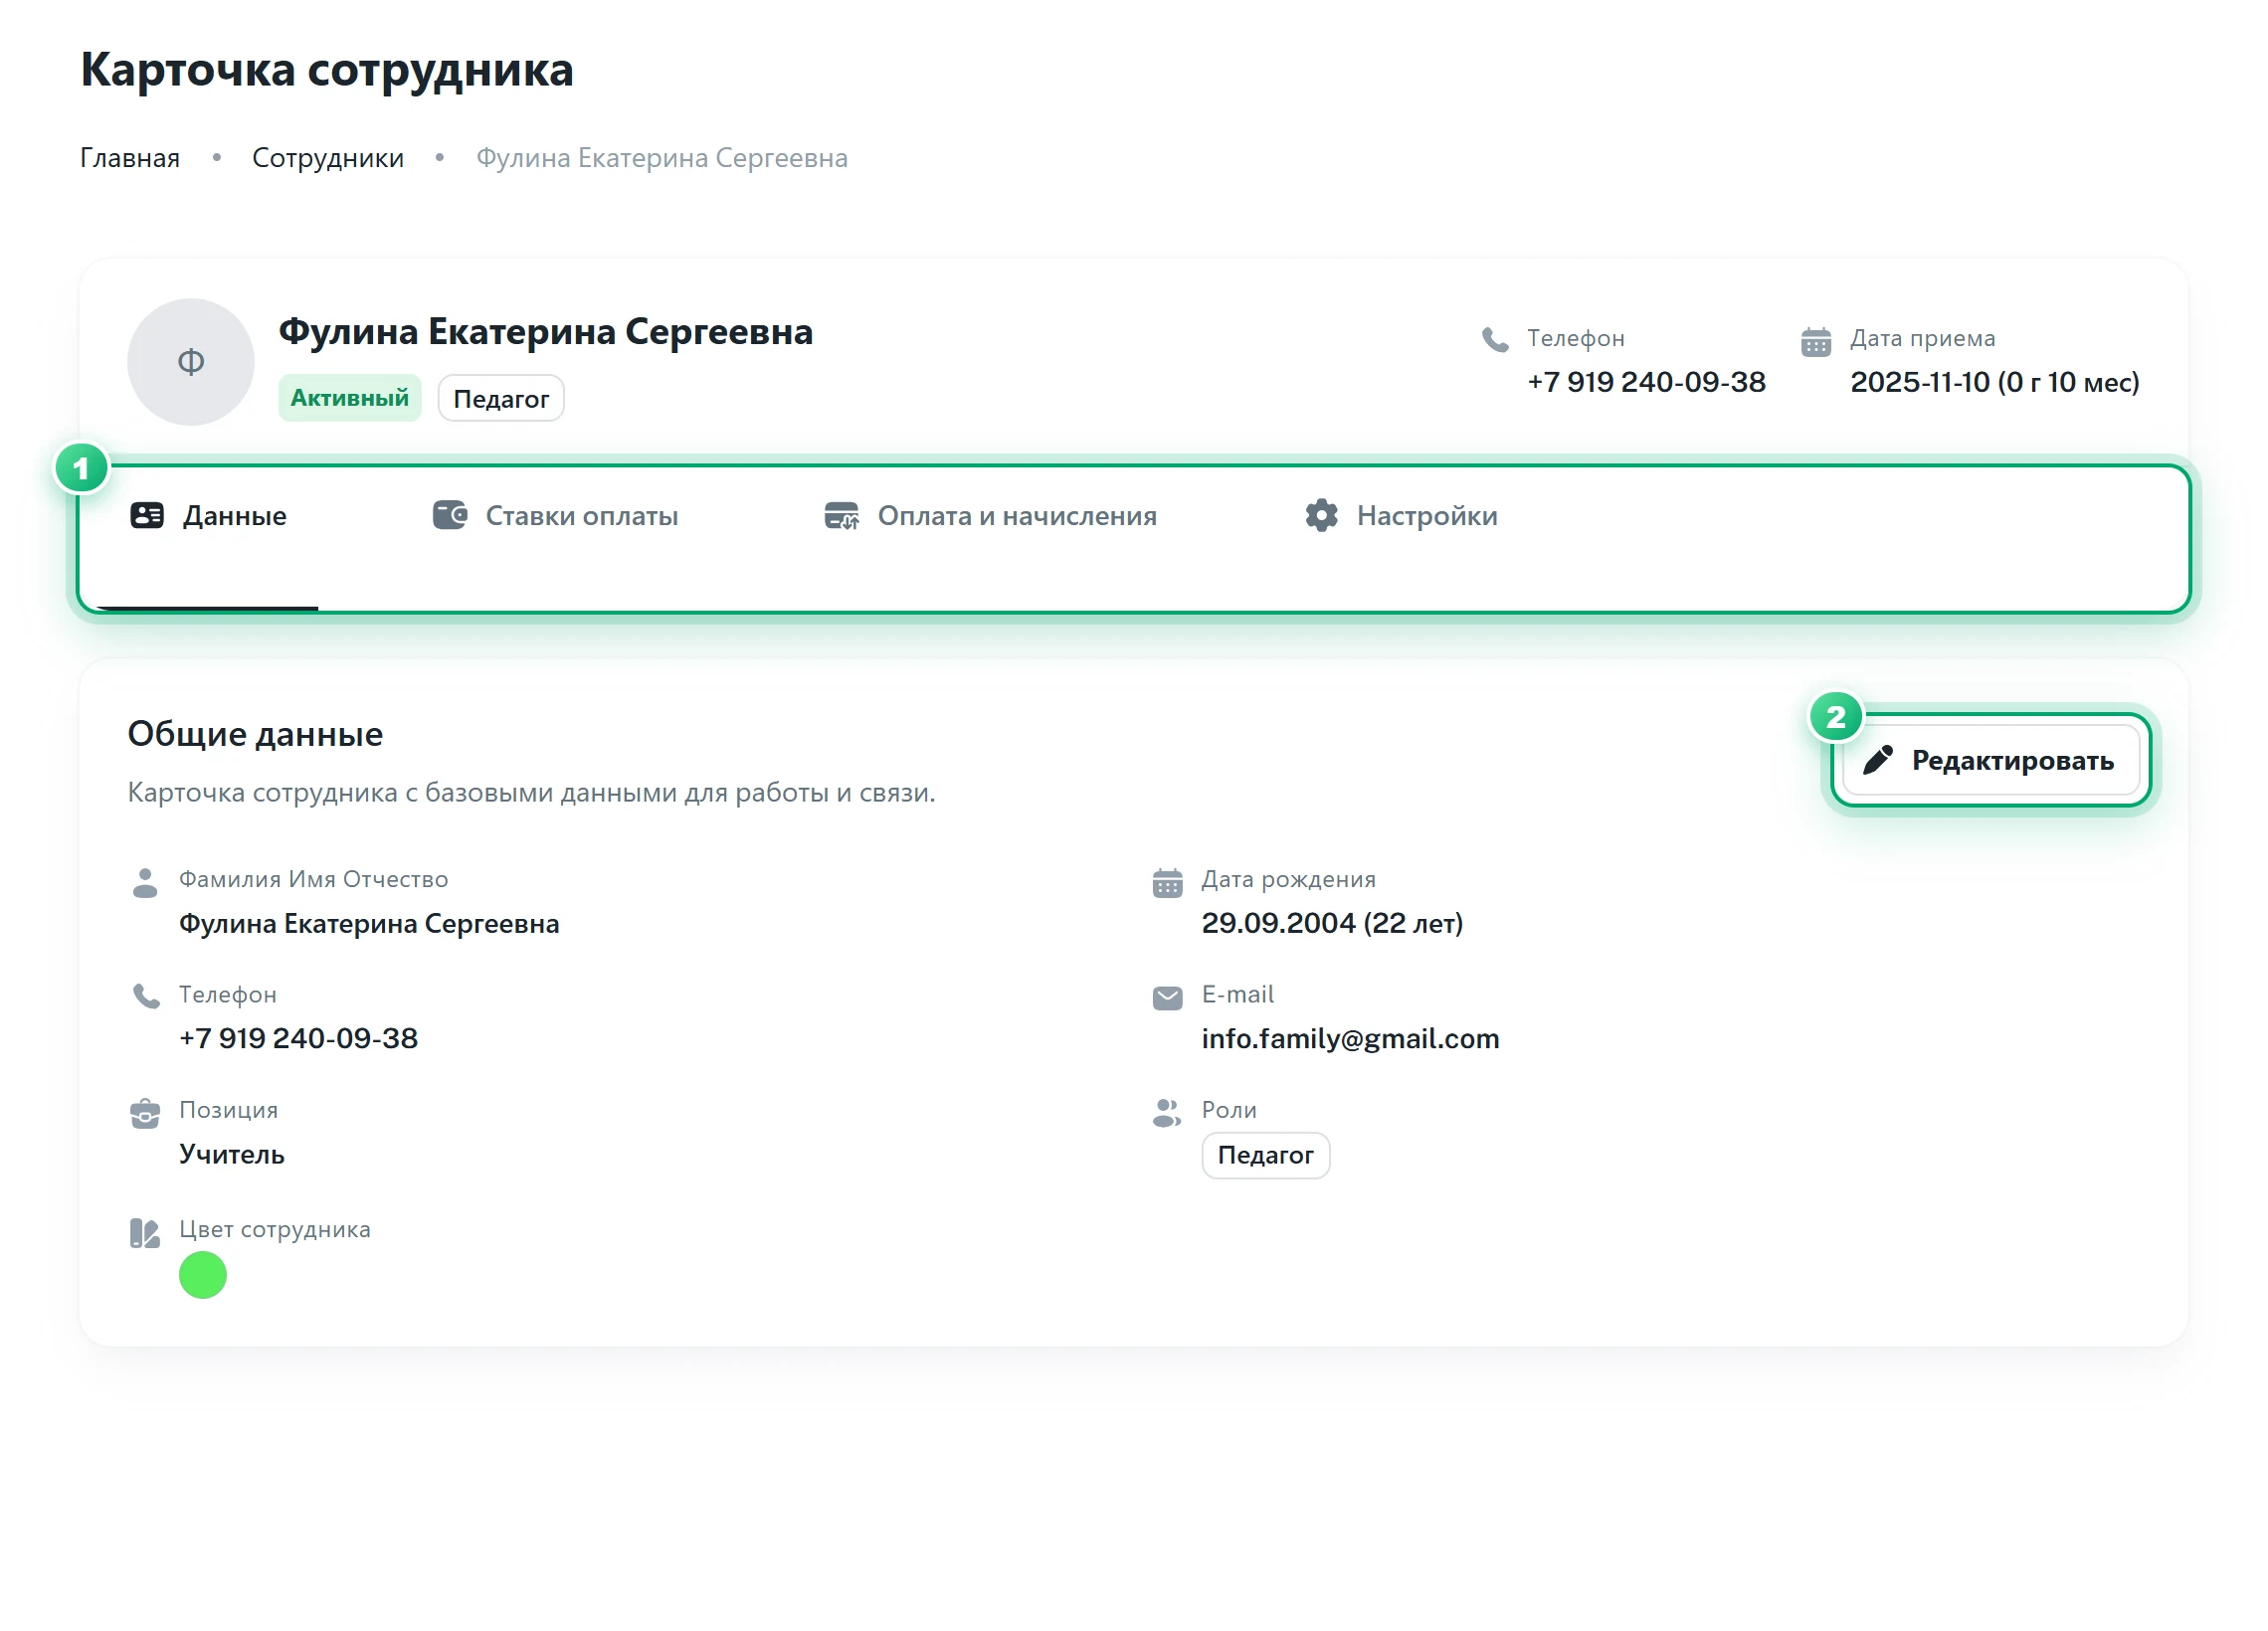The width and height of the screenshot is (2268, 1631).
Task: Click the position value Учитель
Action: (232, 1154)
